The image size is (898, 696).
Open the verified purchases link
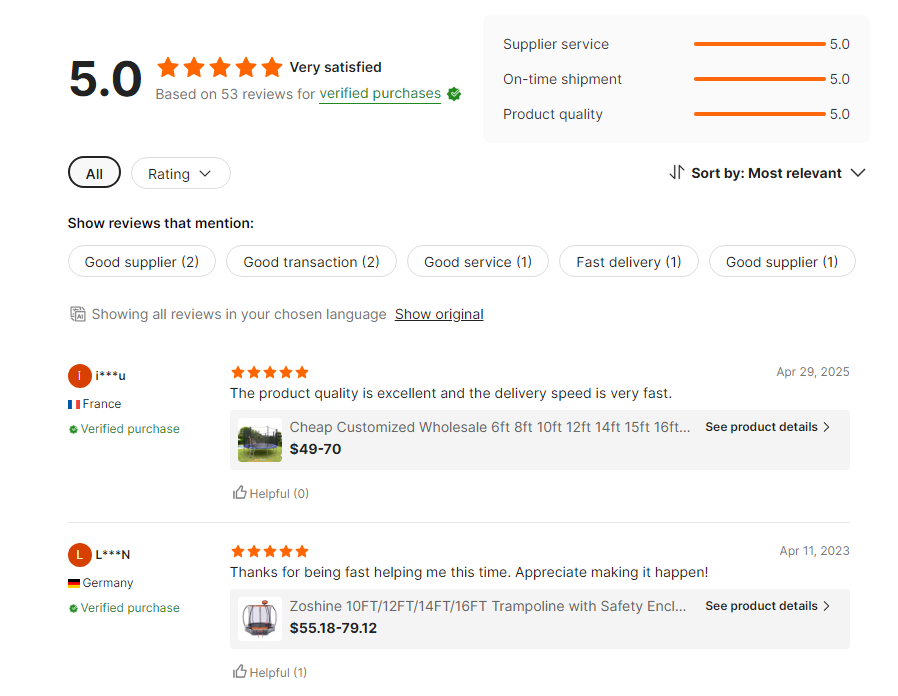380,94
